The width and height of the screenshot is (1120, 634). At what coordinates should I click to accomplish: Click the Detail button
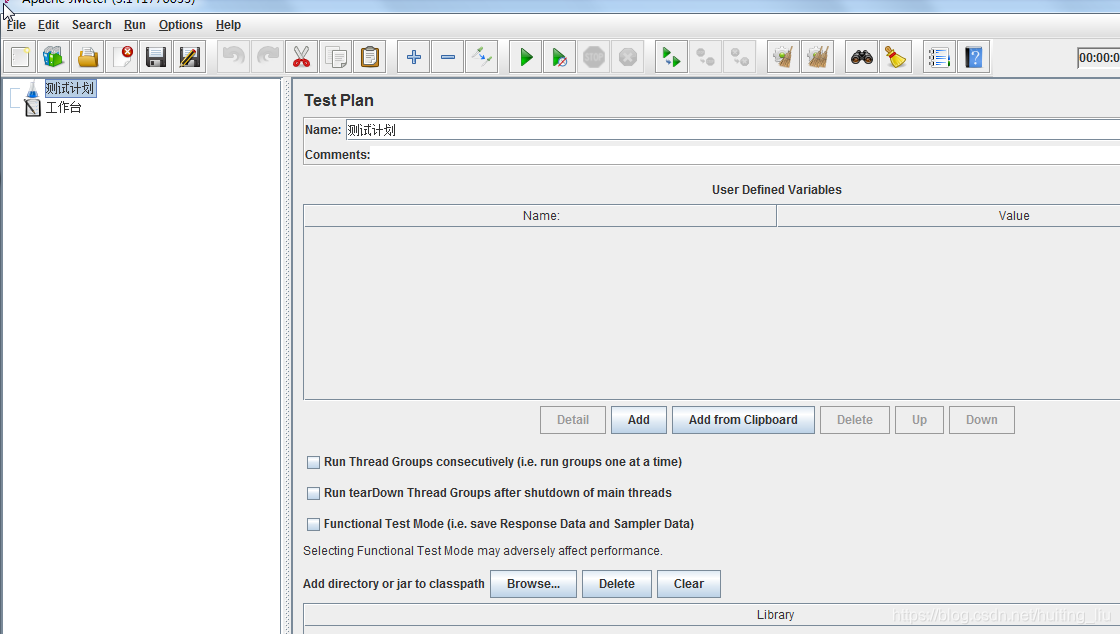click(573, 420)
